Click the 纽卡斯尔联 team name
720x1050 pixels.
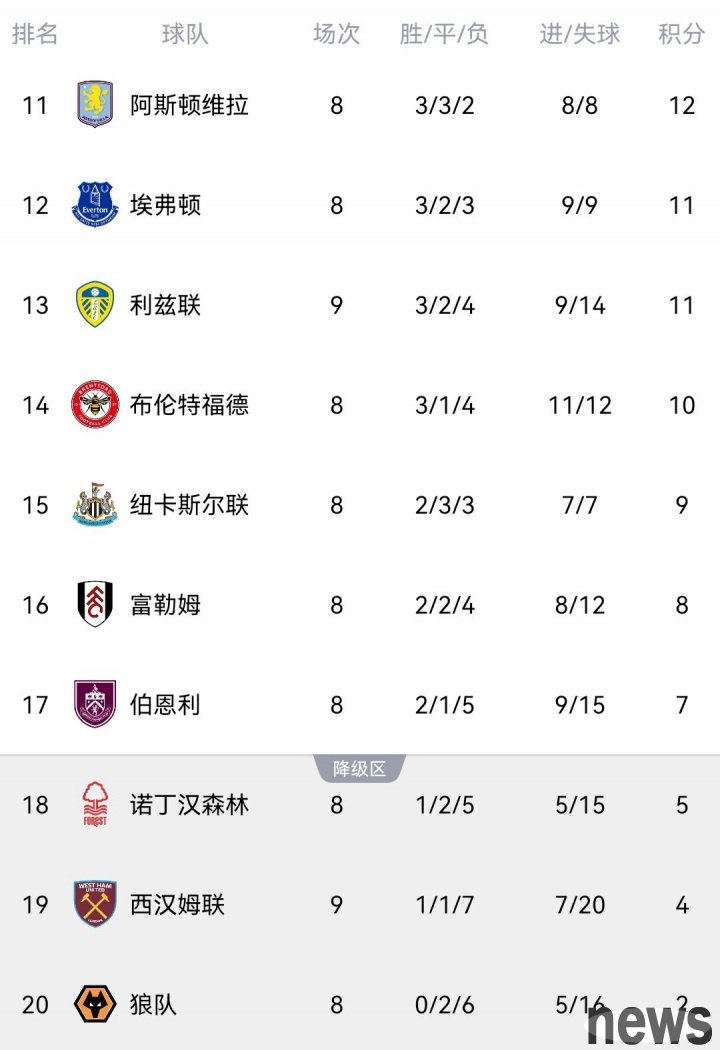189,505
